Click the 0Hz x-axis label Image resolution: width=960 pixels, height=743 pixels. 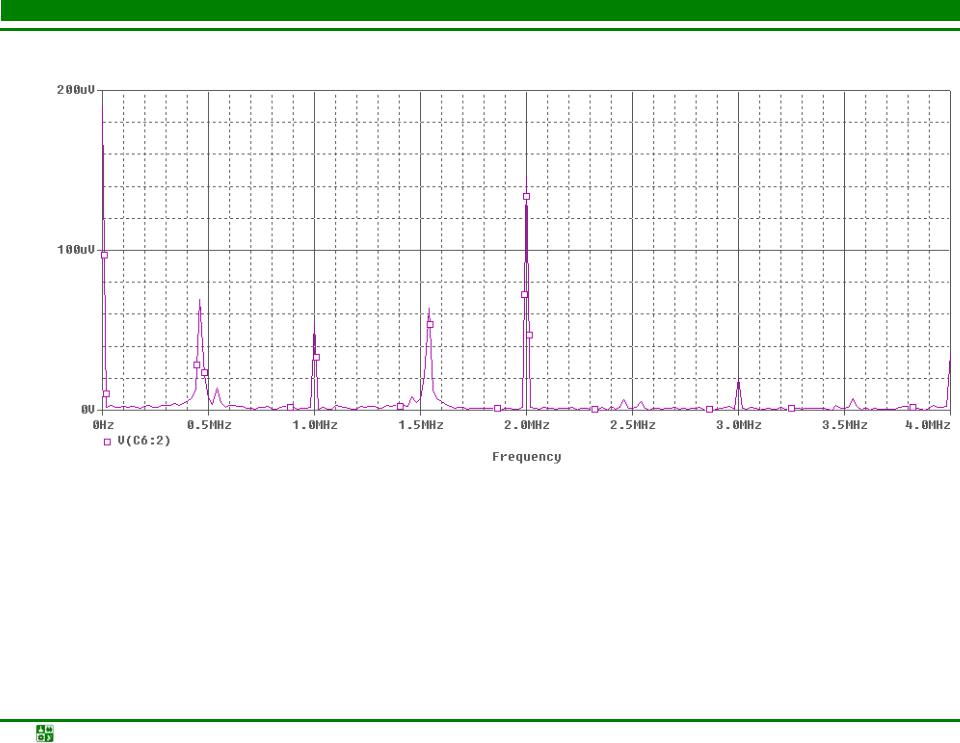point(103,425)
